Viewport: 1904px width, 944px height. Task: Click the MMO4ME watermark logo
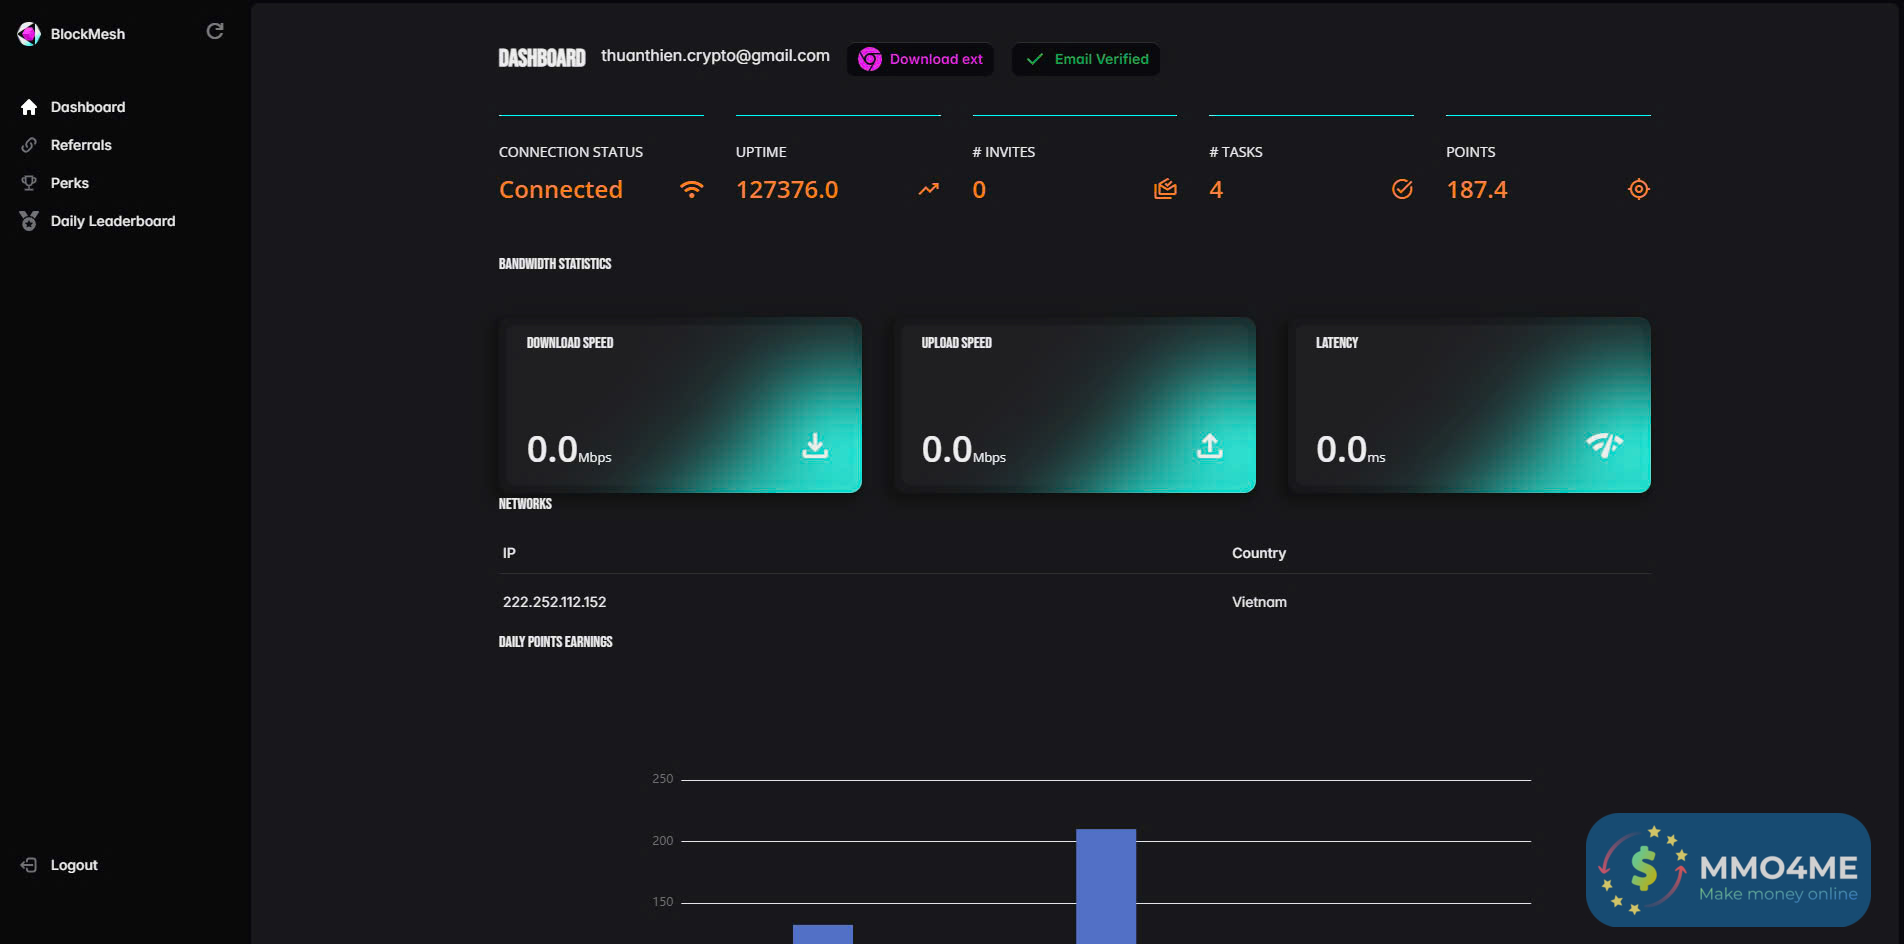pyautogui.click(x=1728, y=869)
